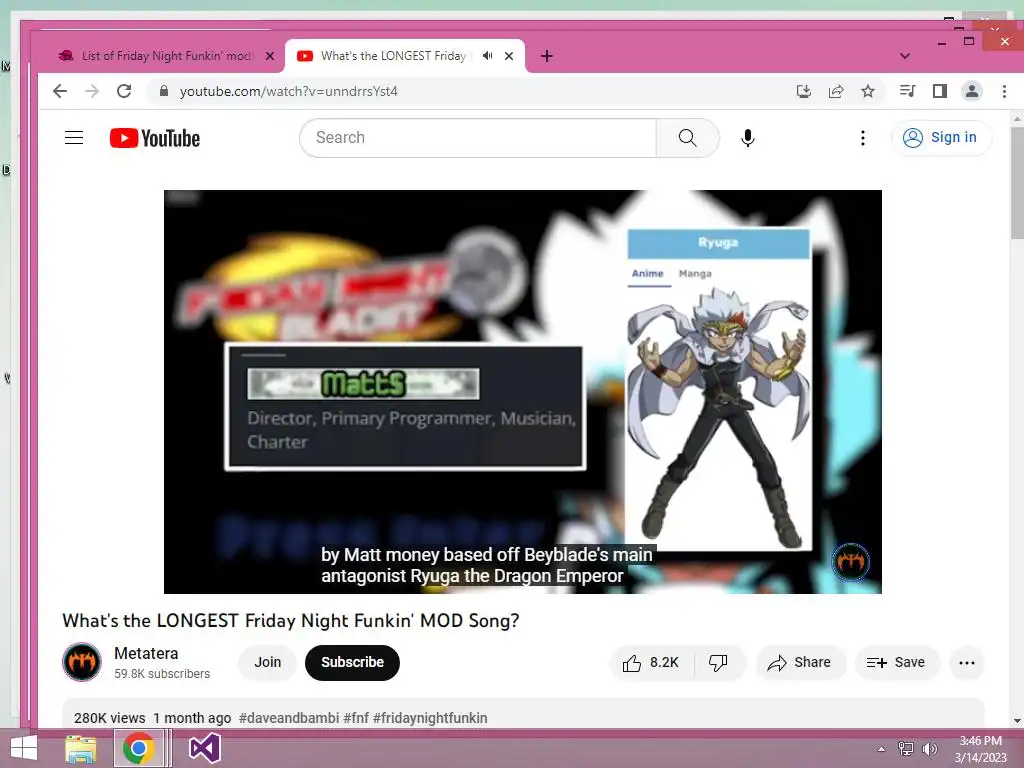Open the Metatera channel name link
The width and height of the screenshot is (1024, 768).
(146, 654)
